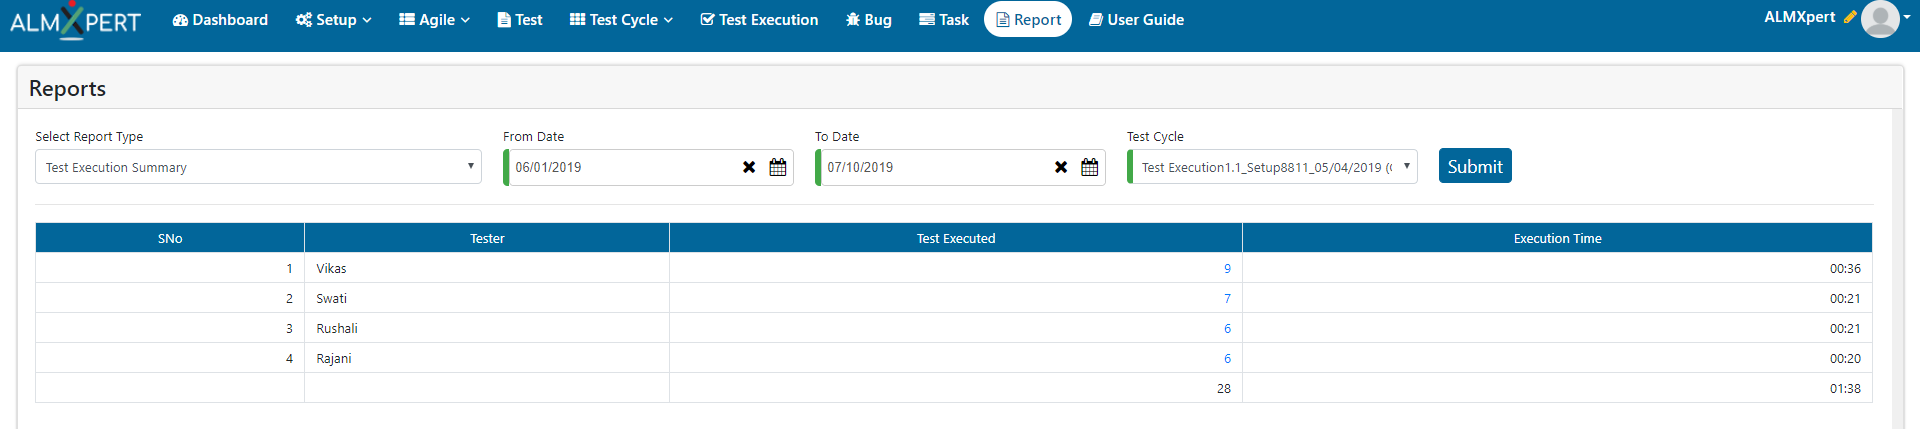This screenshot has width=1920, height=429.
Task: Click the pencil edit icon beside ALMXpert
Action: (x=1849, y=17)
